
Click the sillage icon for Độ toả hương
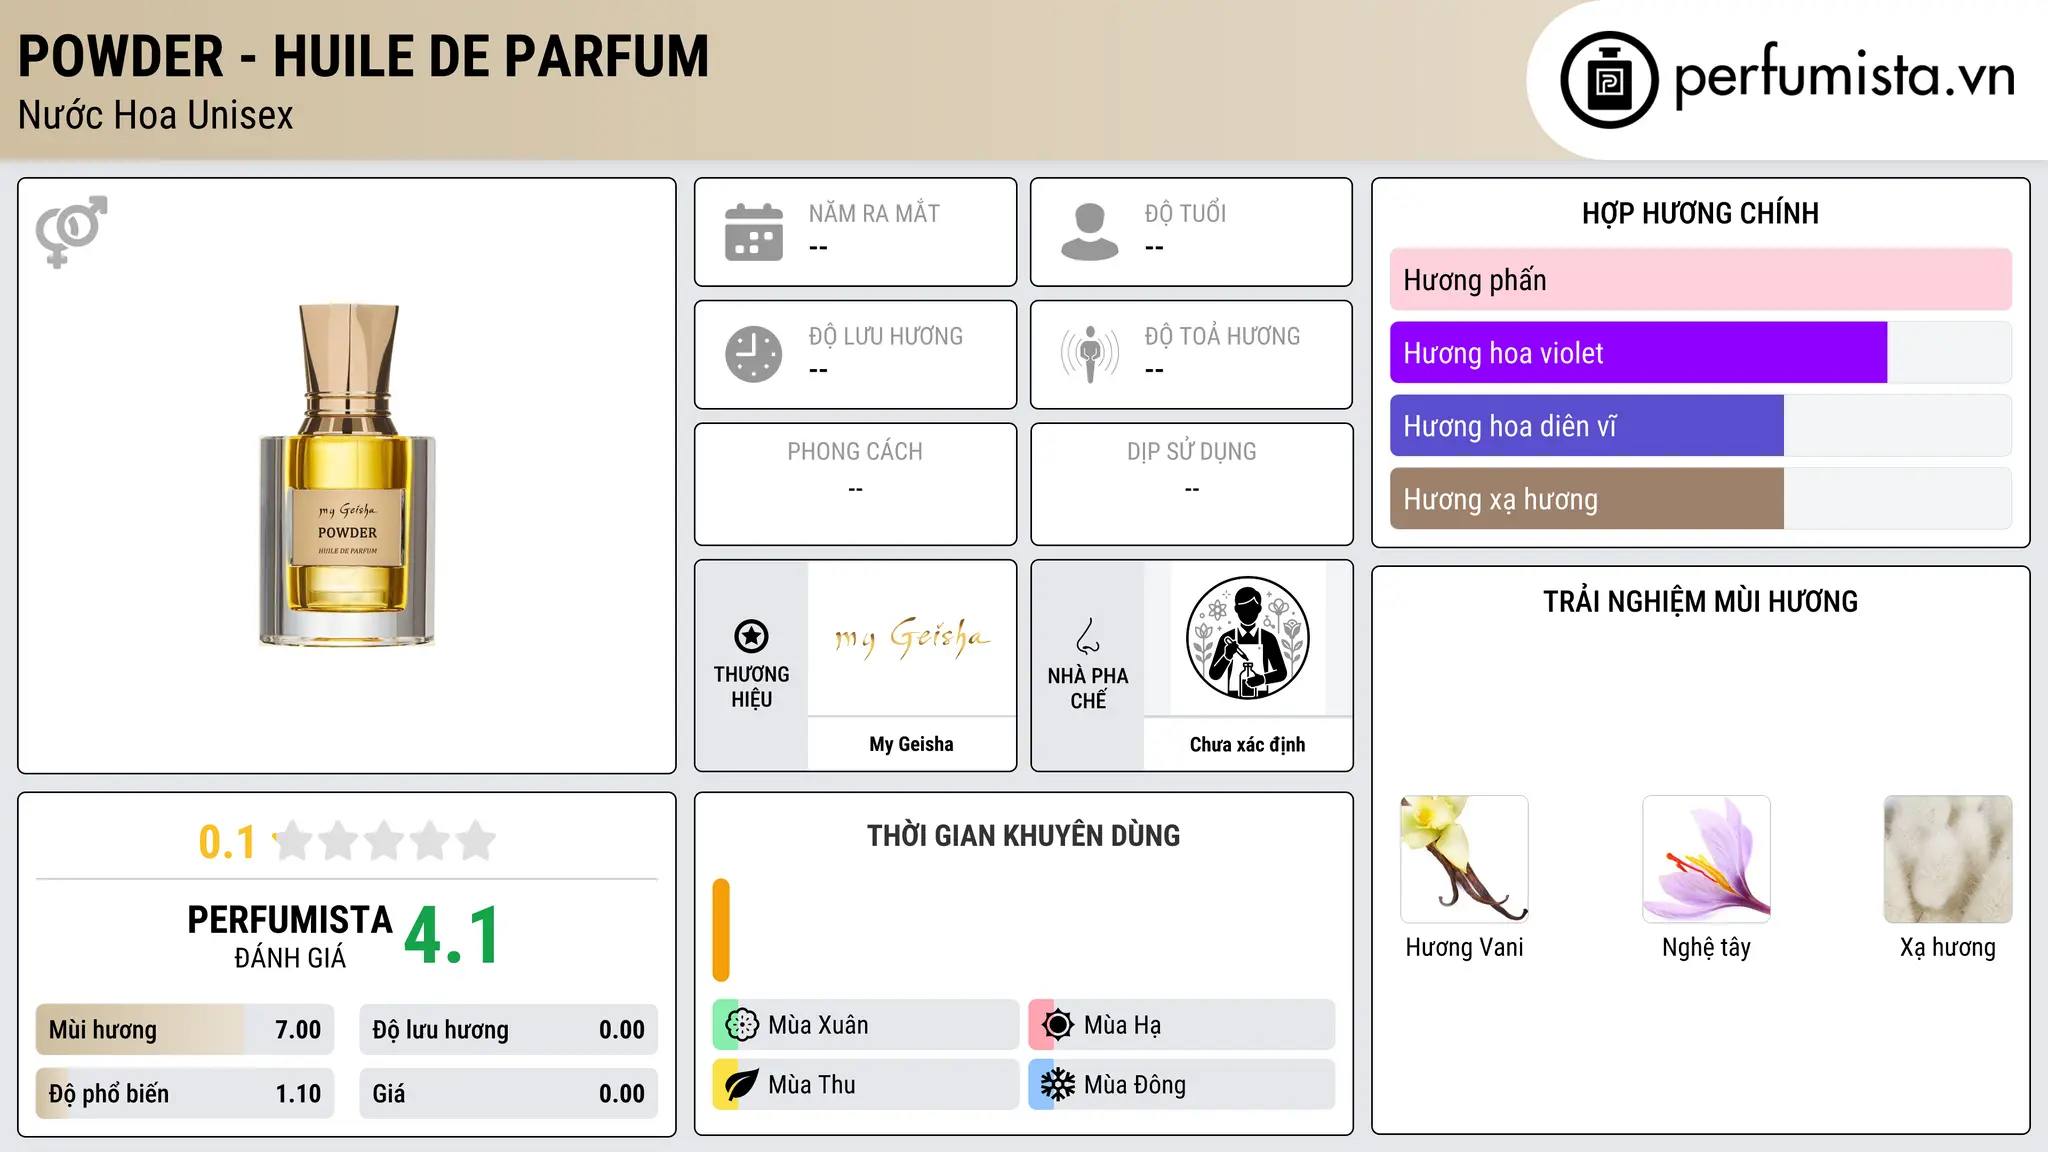click(x=1090, y=354)
